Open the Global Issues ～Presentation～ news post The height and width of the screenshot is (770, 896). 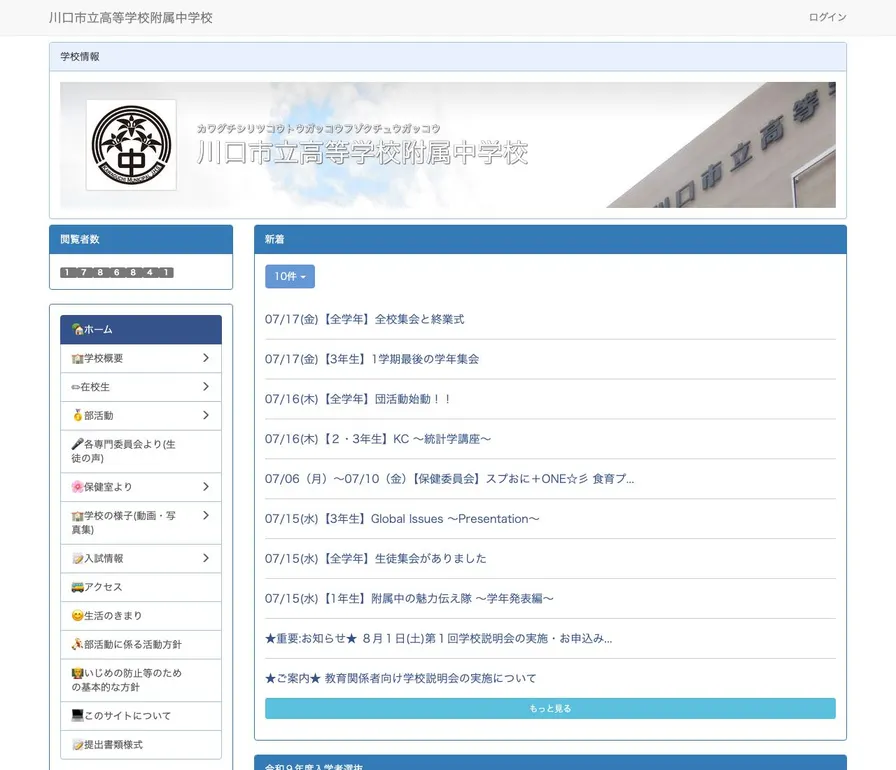[x=402, y=519]
